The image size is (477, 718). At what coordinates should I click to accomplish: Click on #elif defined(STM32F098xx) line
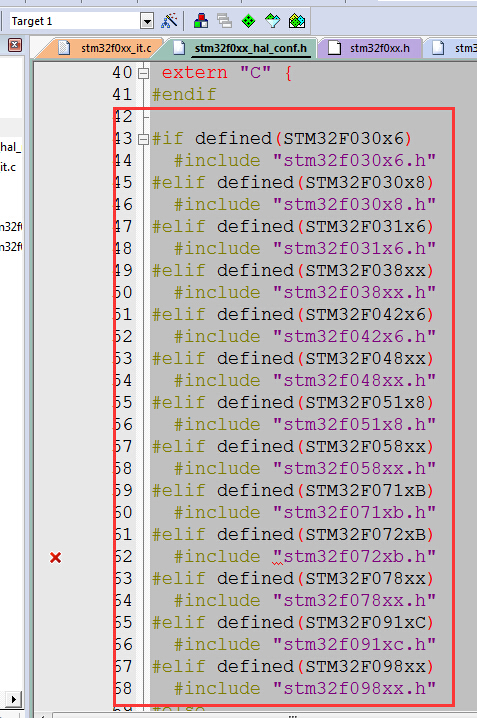coord(293,666)
